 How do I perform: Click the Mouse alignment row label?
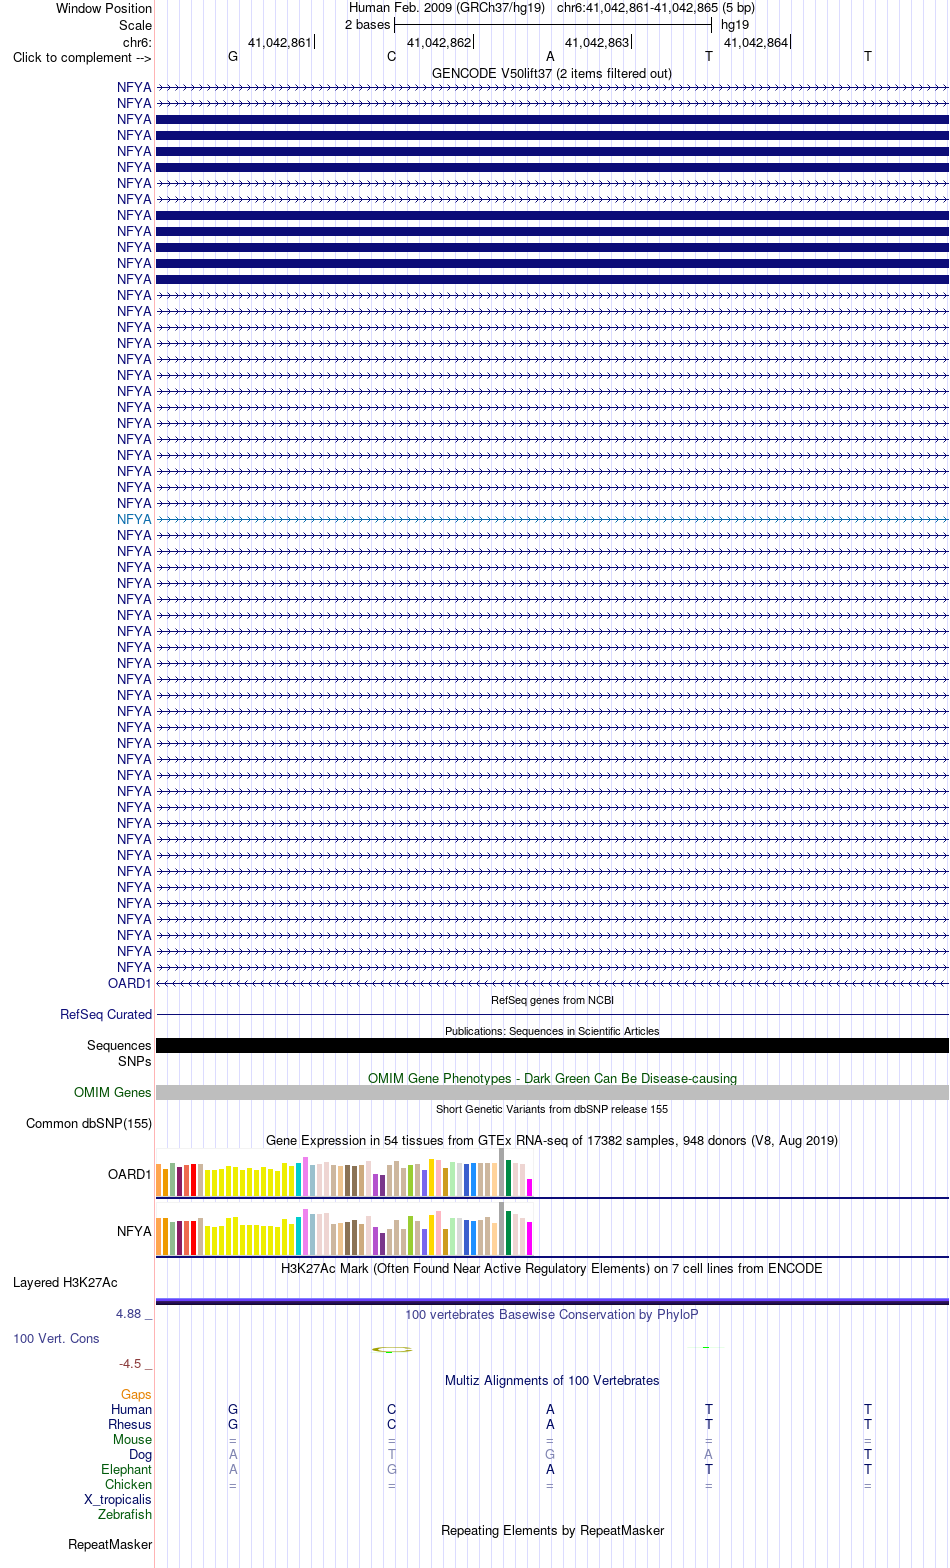[132, 1439]
